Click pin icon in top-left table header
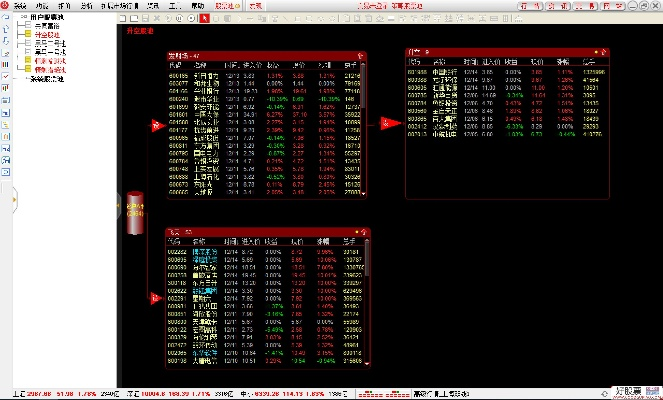663x400 pixels. pyautogui.click(x=360, y=55)
